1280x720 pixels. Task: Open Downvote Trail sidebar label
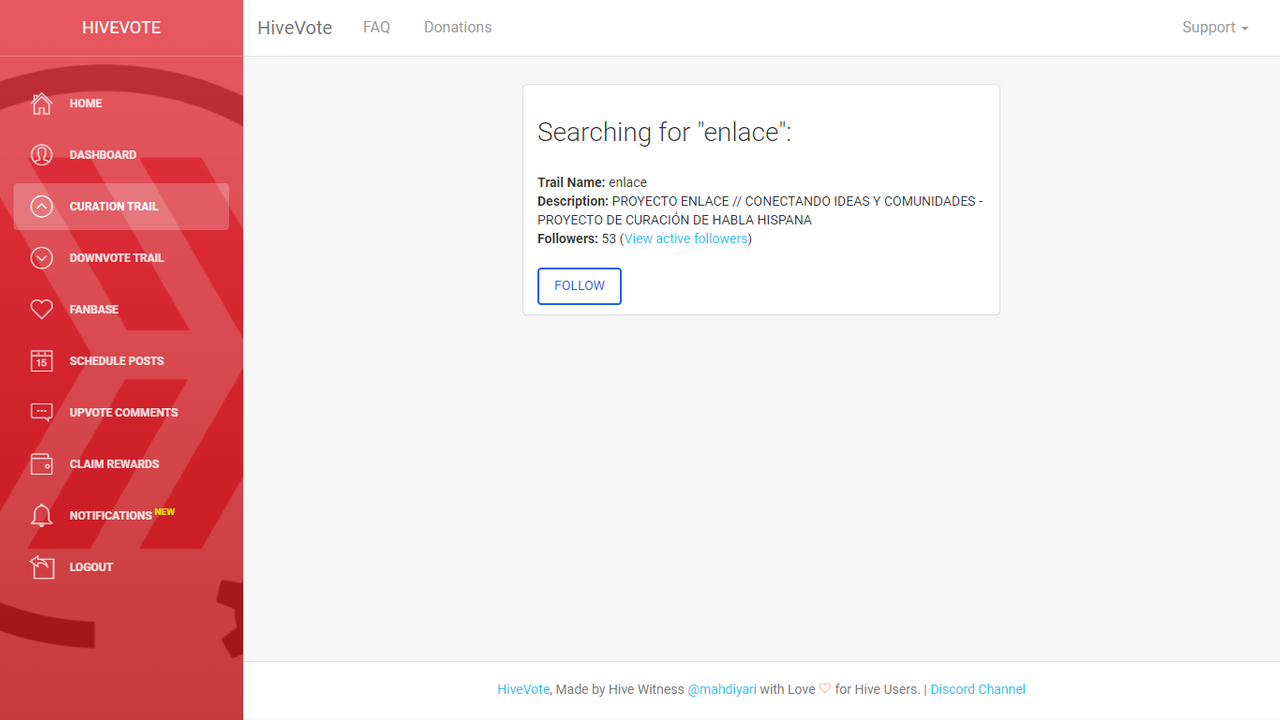point(117,258)
